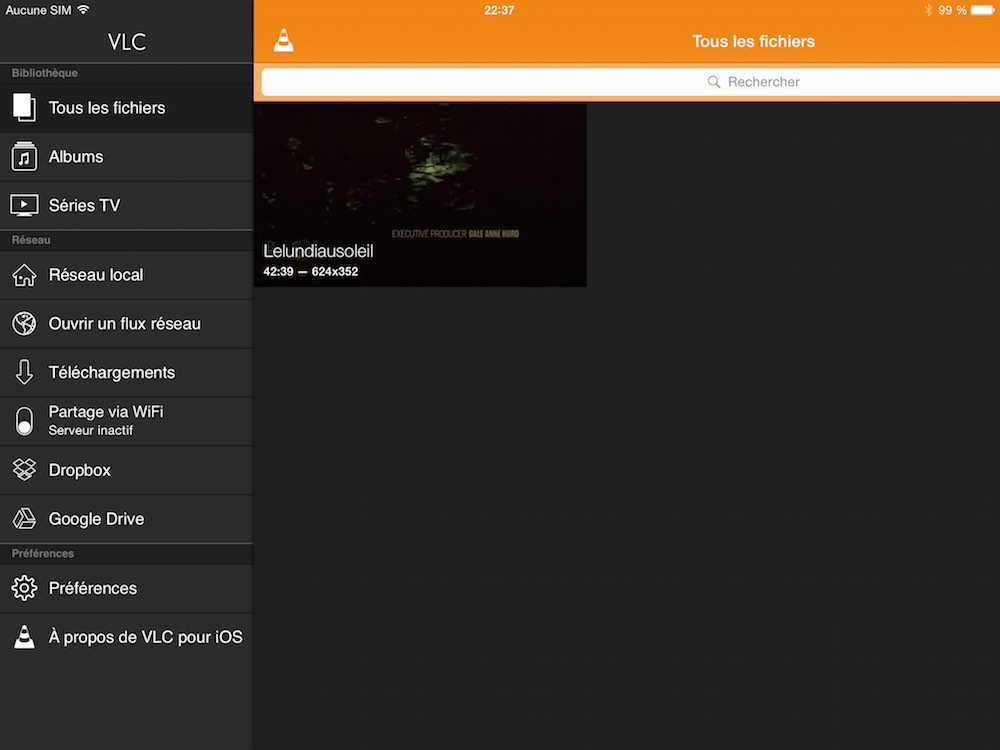
Task: Click the VLC title at the sidebar top
Action: (127, 42)
